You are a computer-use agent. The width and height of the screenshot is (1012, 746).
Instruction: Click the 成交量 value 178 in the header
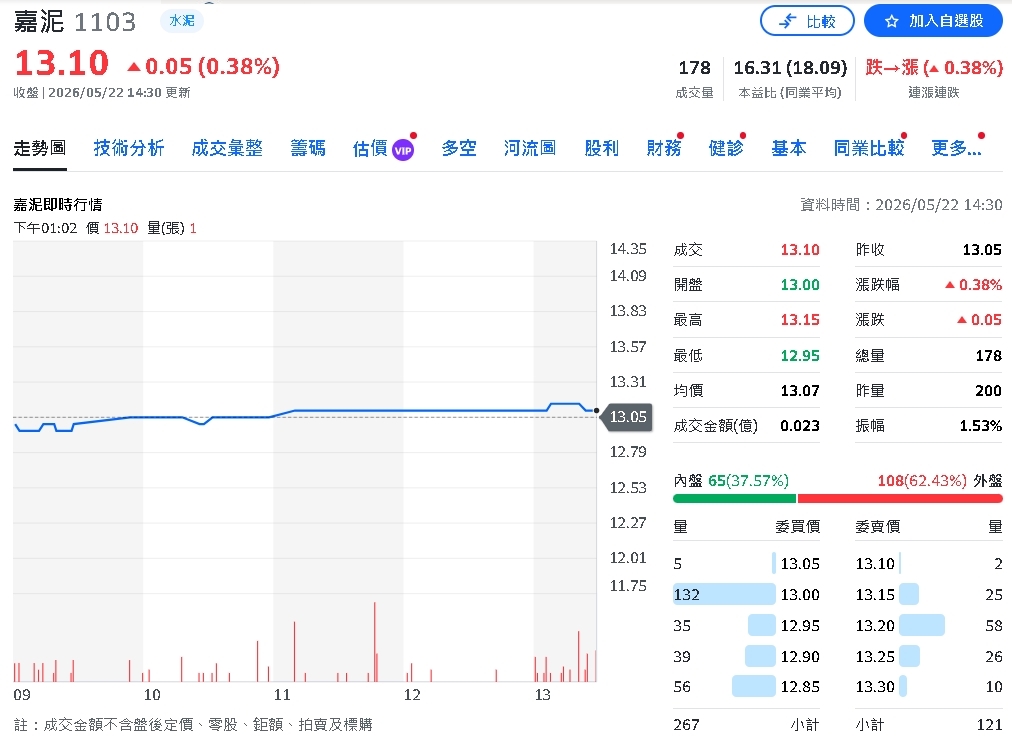pyautogui.click(x=694, y=68)
